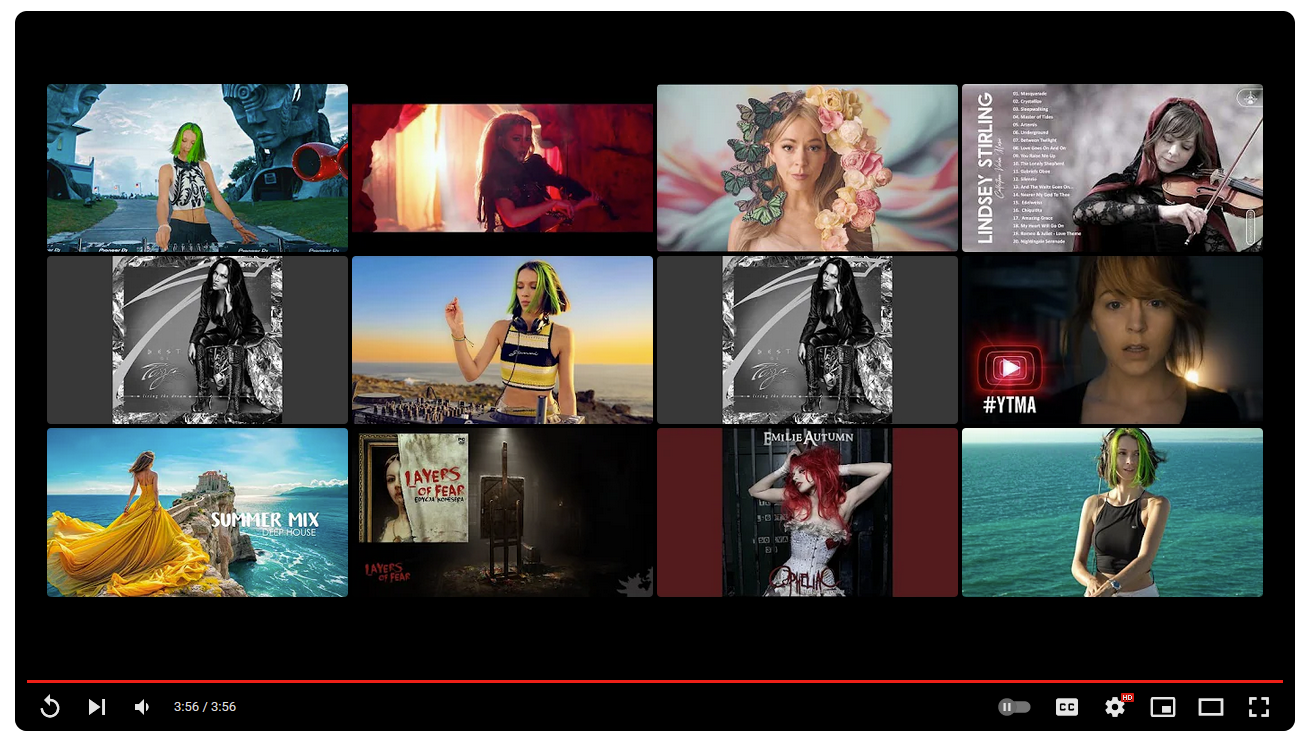The width and height of the screenshot is (1304, 742).
Task: Open the DJ at sunset seaside video
Action: [x=502, y=340]
